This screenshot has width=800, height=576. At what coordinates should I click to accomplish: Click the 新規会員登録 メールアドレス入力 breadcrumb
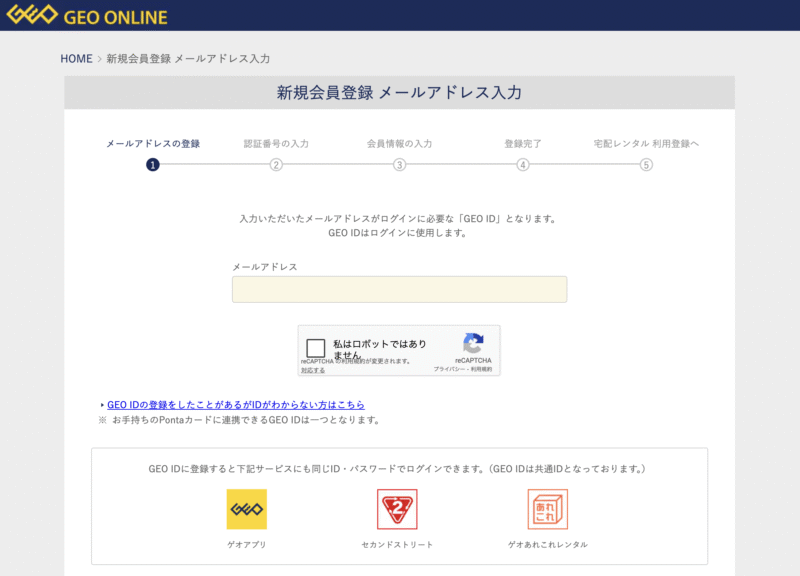[185, 58]
